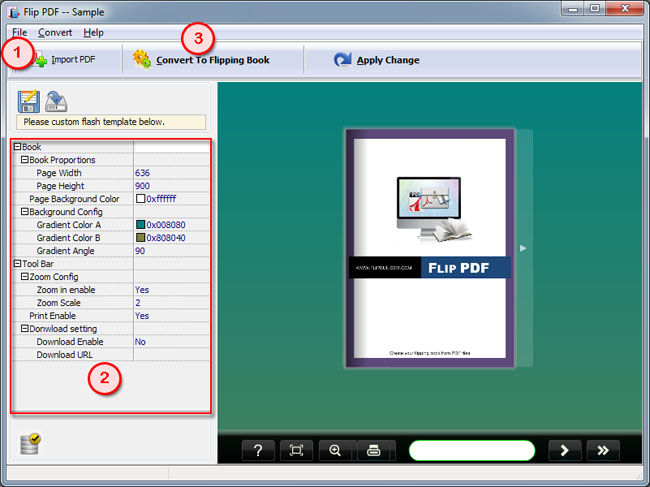Click the zoom in magnifier icon
The height and width of the screenshot is (487, 650).
pyautogui.click(x=335, y=450)
